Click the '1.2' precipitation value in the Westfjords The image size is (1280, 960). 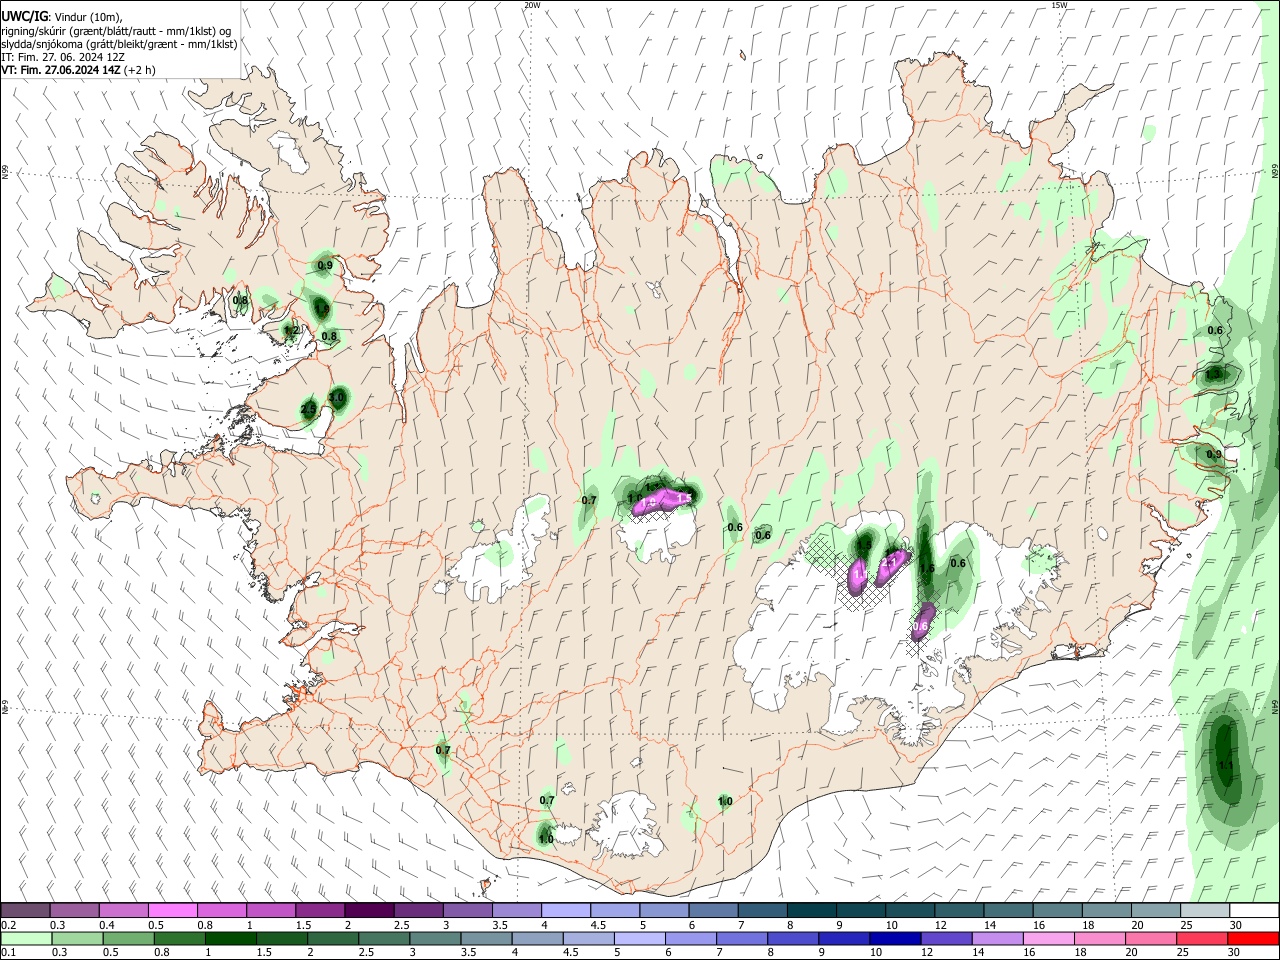pyautogui.click(x=291, y=330)
